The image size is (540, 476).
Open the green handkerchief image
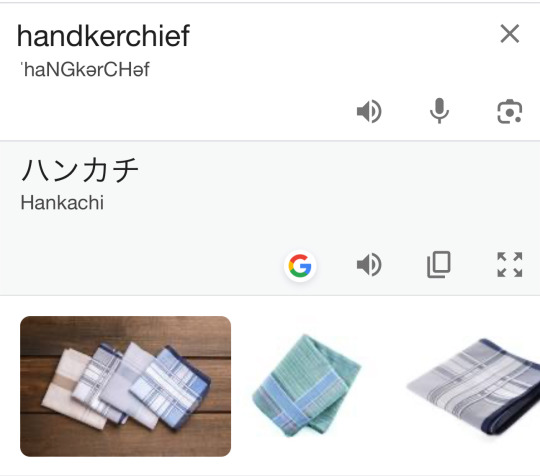(306, 385)
